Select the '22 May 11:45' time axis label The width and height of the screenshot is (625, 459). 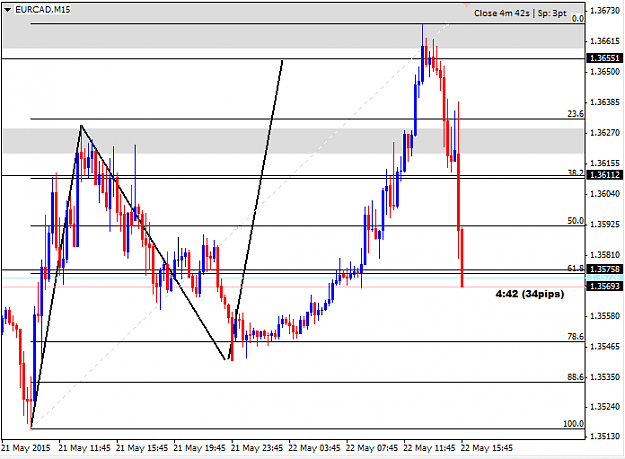429,448
